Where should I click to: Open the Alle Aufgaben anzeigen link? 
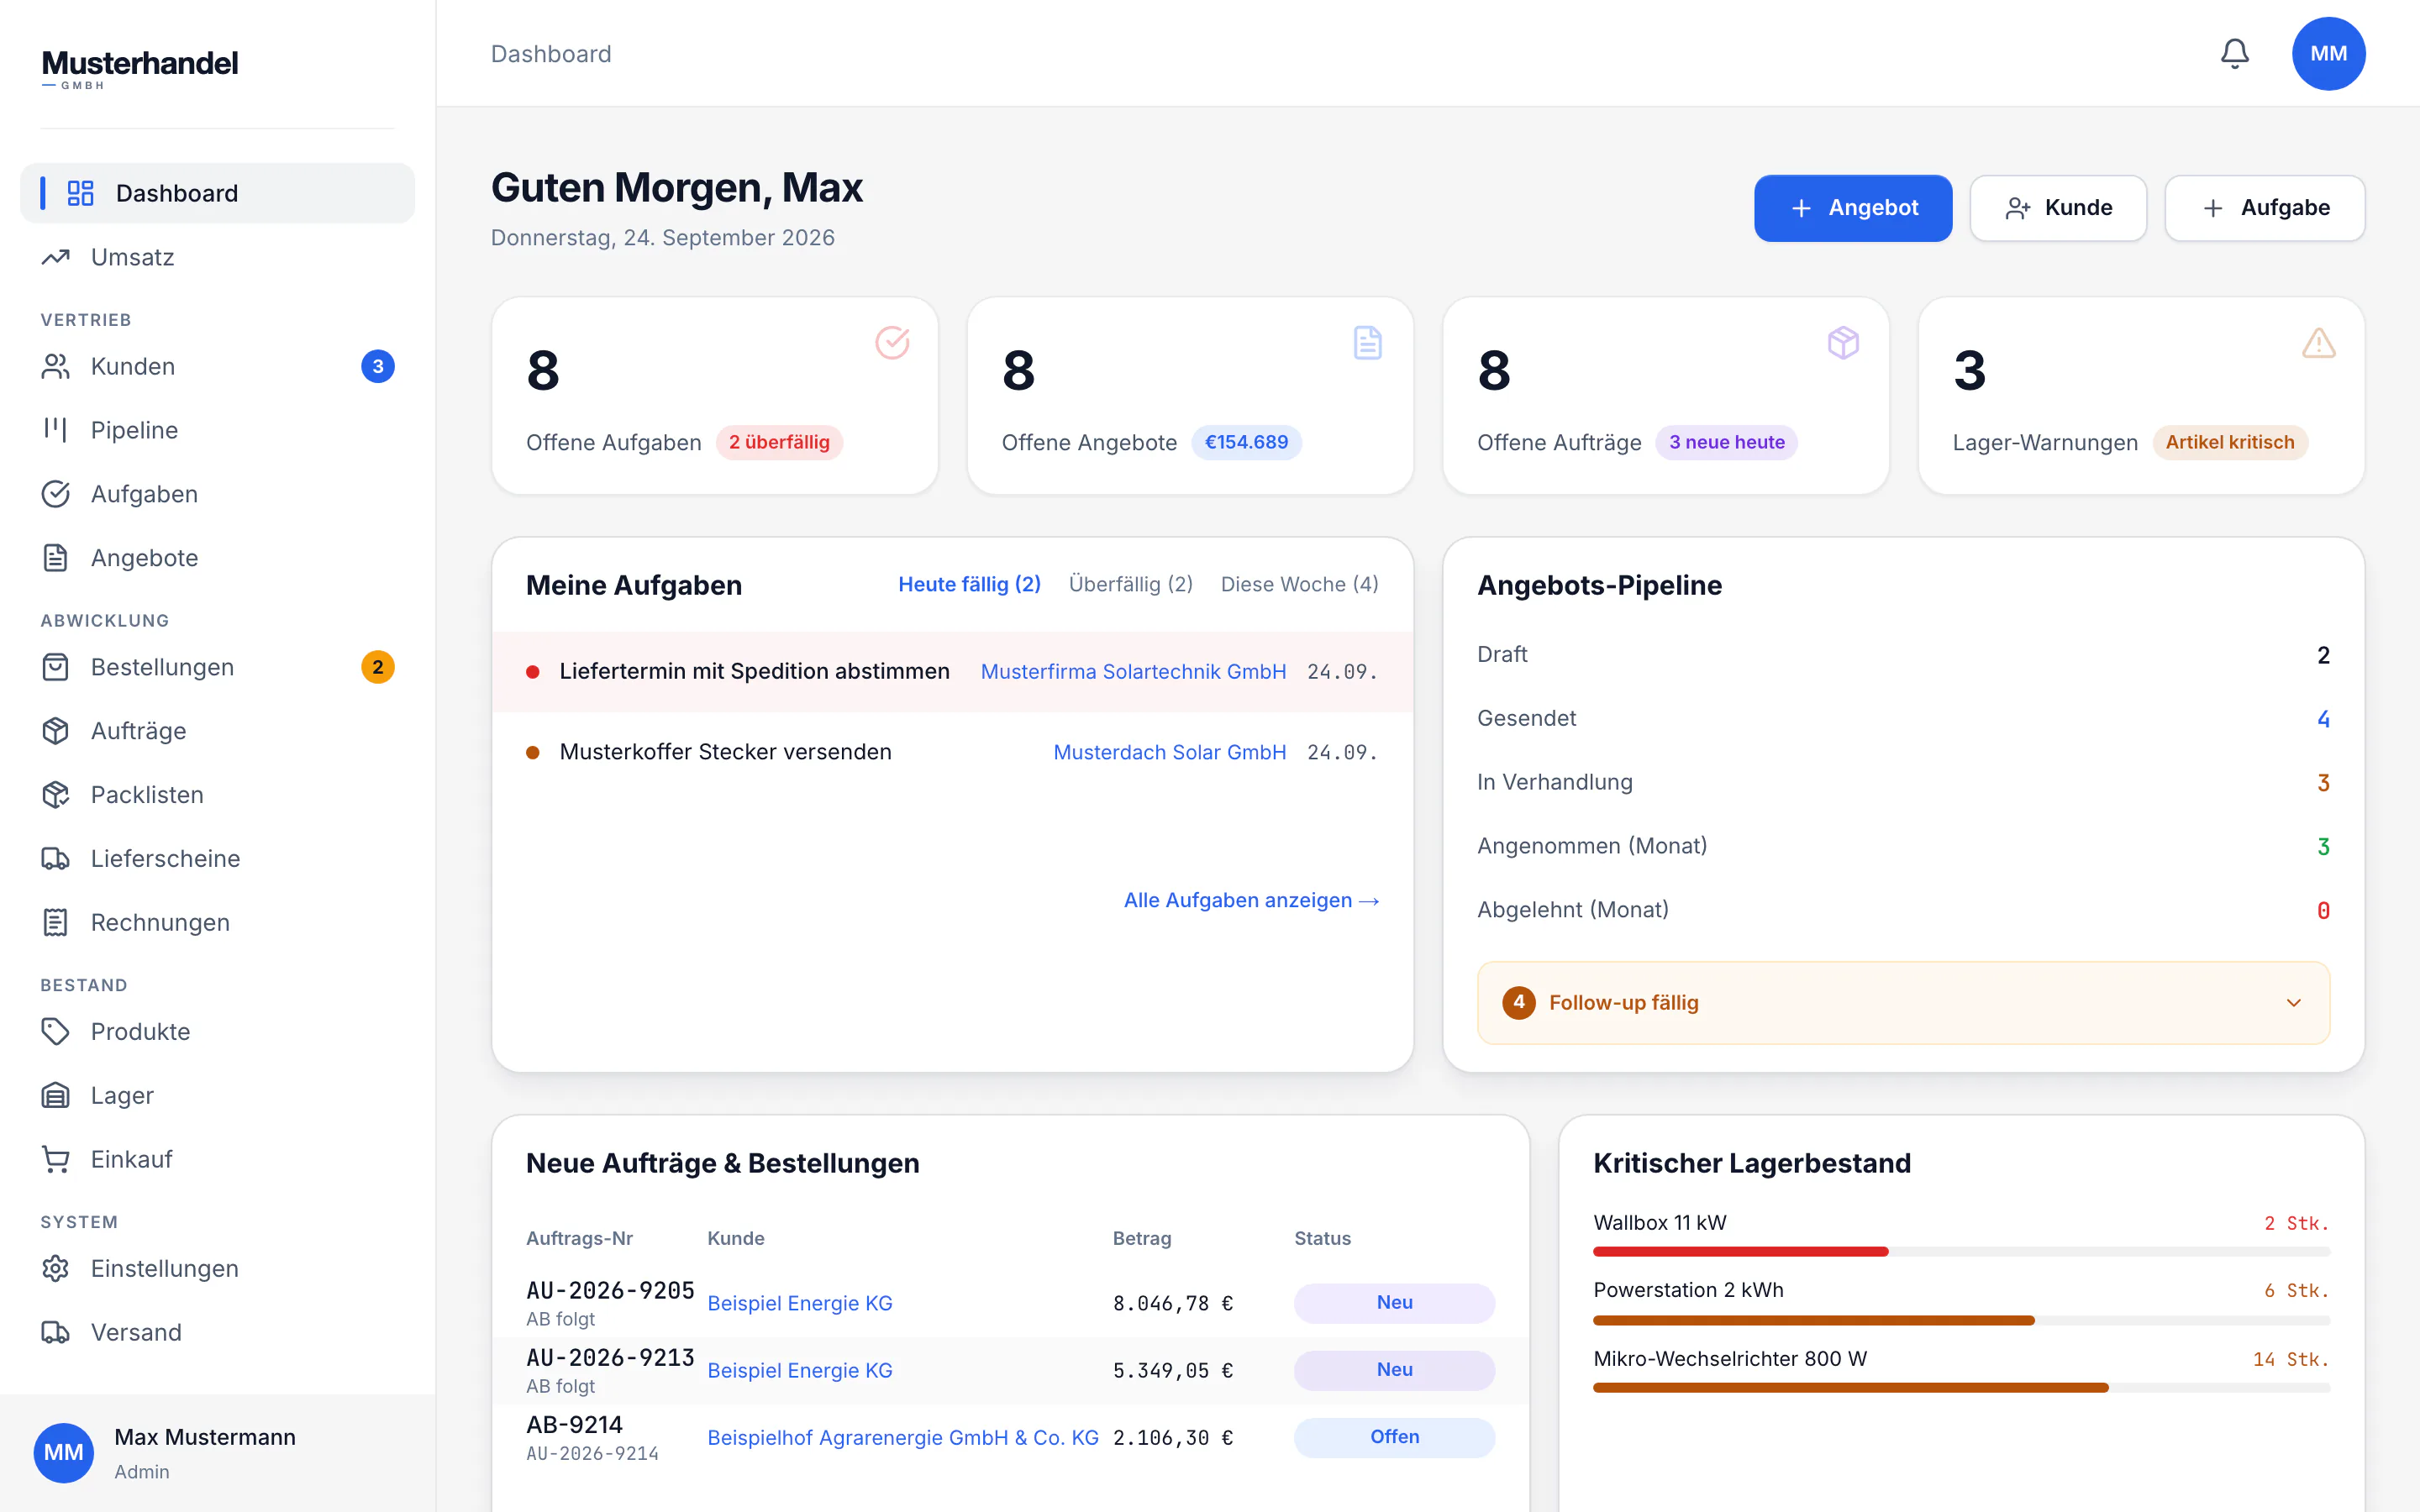(x=1251, y=900)
